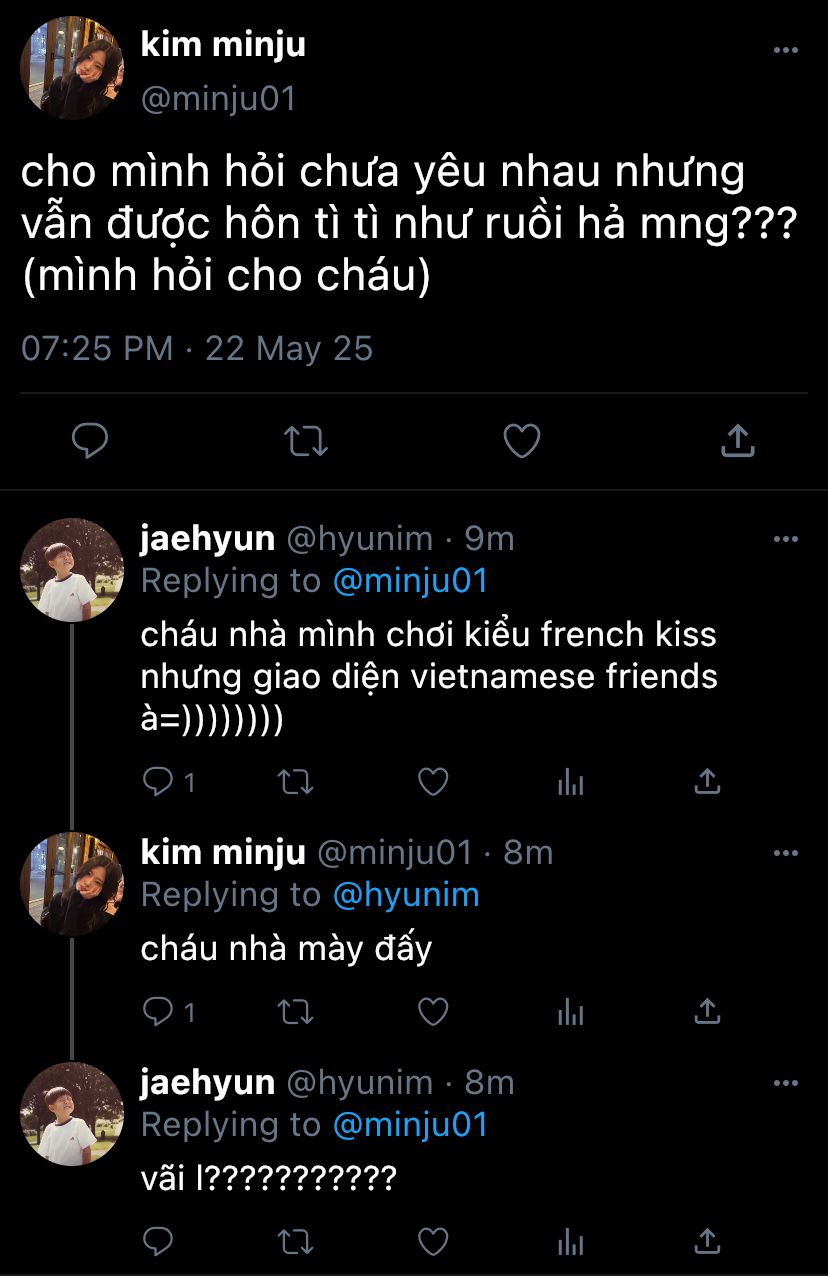The height and width of the screenshot is (1276, 828).
Task: Open @minju01 link in jaehyun's first reply
Action: coord(409,581)
